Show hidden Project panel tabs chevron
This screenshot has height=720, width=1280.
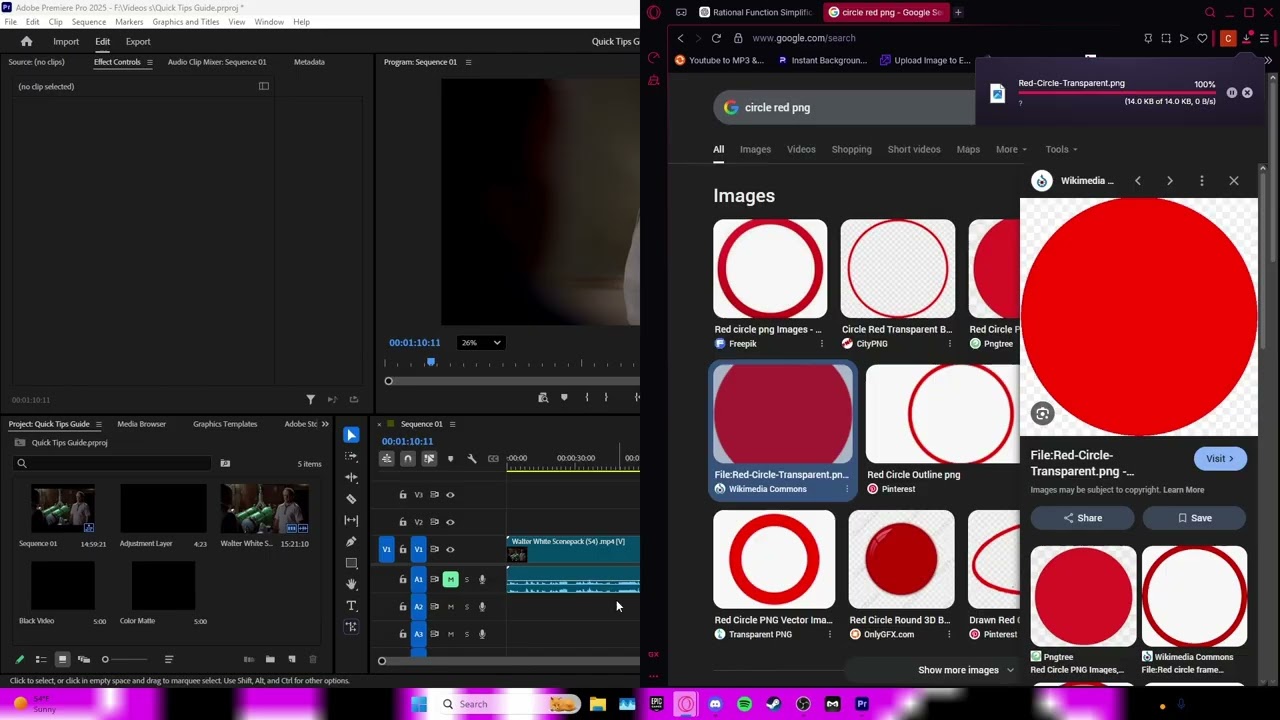pos(325,424)
